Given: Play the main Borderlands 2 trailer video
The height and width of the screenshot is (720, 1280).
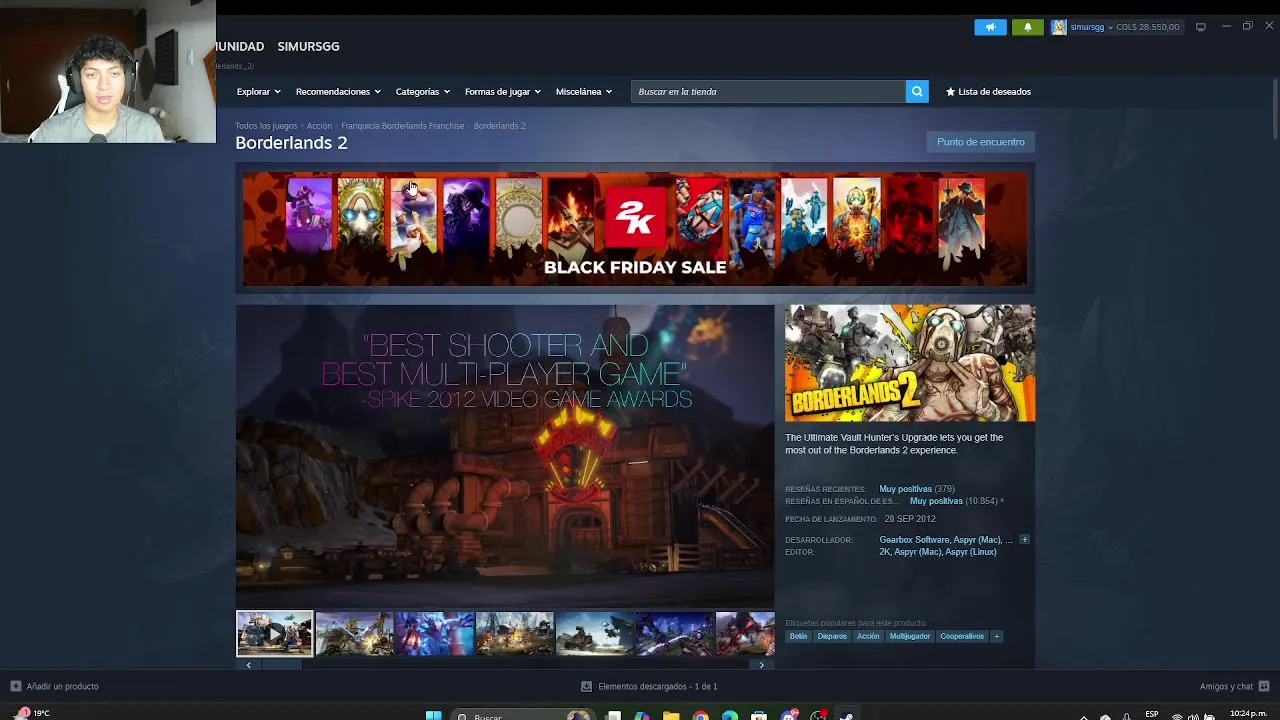Looking at the screenshot, I should 505,456.
